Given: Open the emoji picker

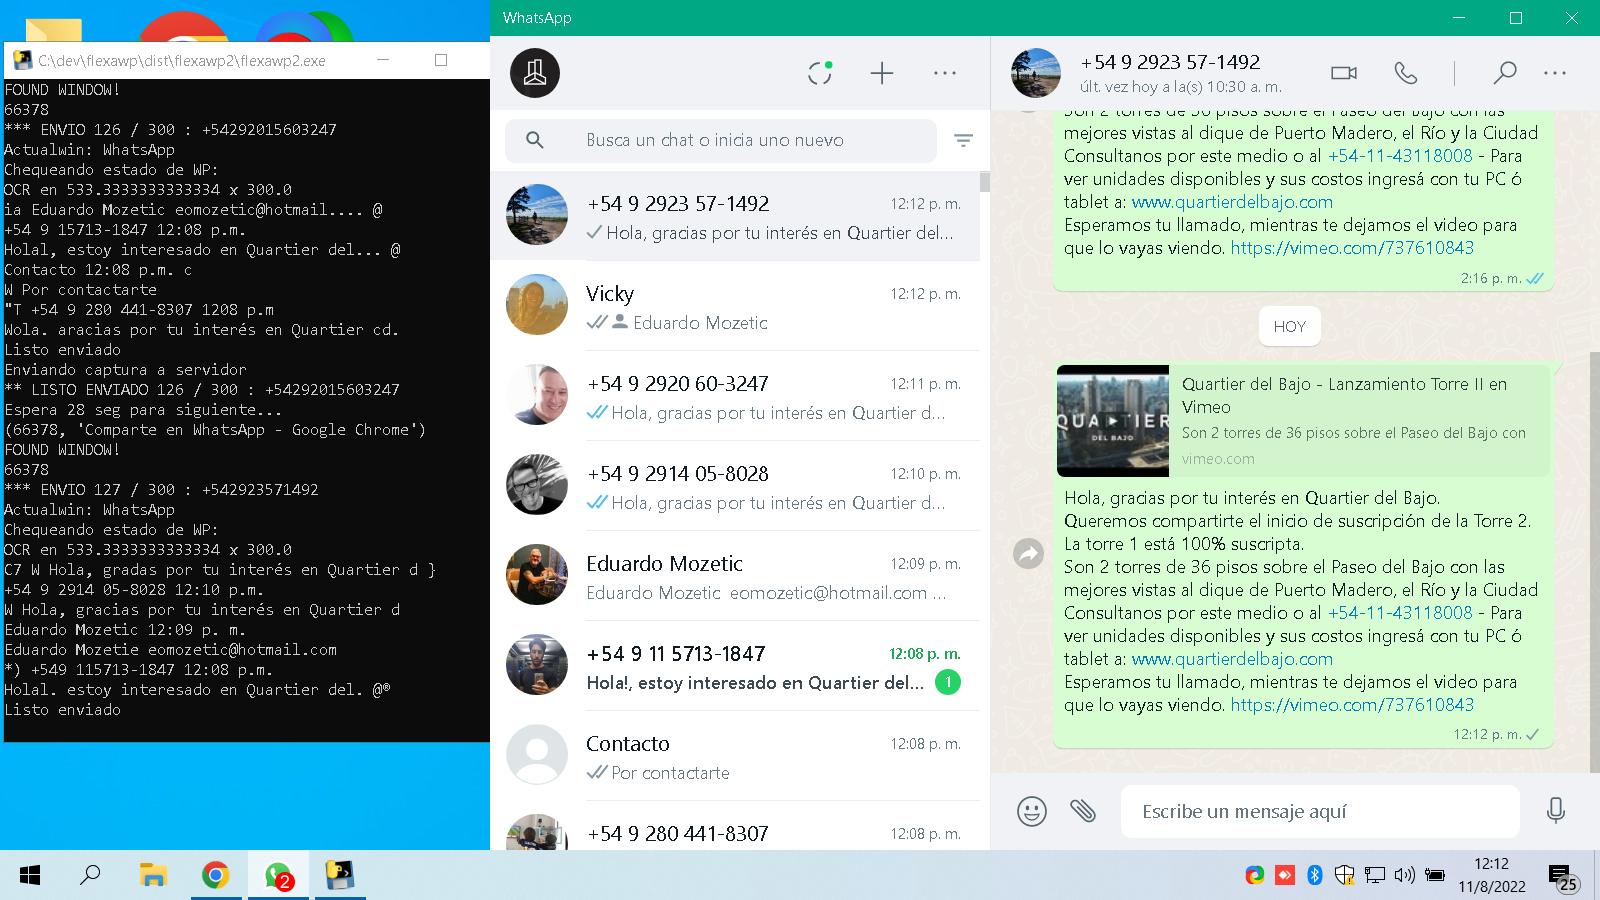Looking at the screenshot, I should click(1031, 811).
